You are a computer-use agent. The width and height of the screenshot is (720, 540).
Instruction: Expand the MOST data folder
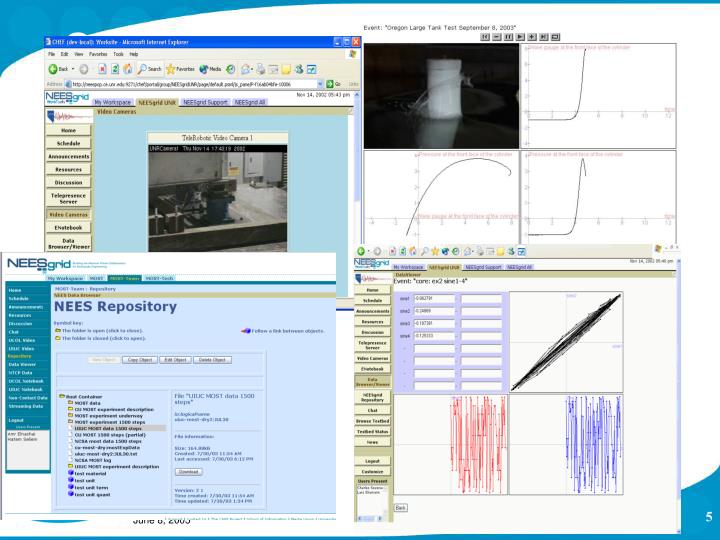(x=71, y=403)
